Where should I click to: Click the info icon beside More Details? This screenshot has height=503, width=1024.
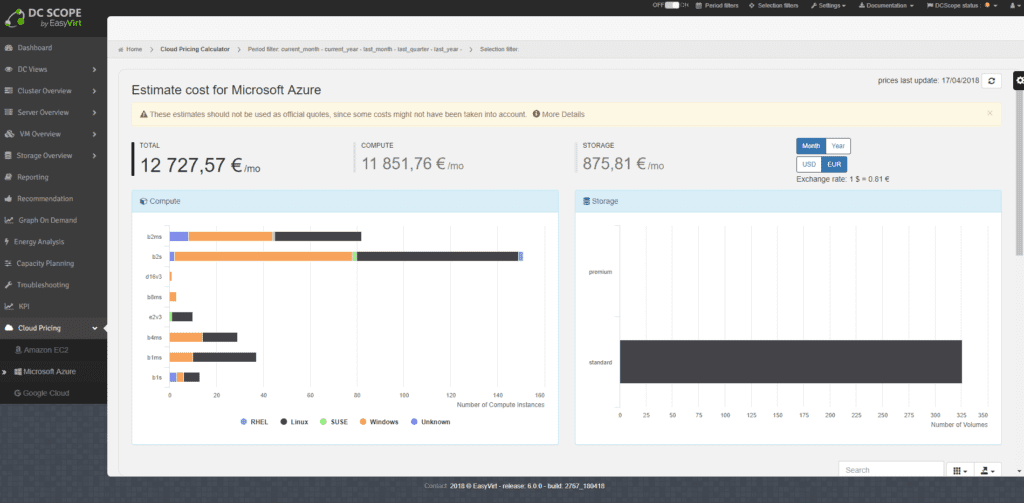(x=536, y=114)
